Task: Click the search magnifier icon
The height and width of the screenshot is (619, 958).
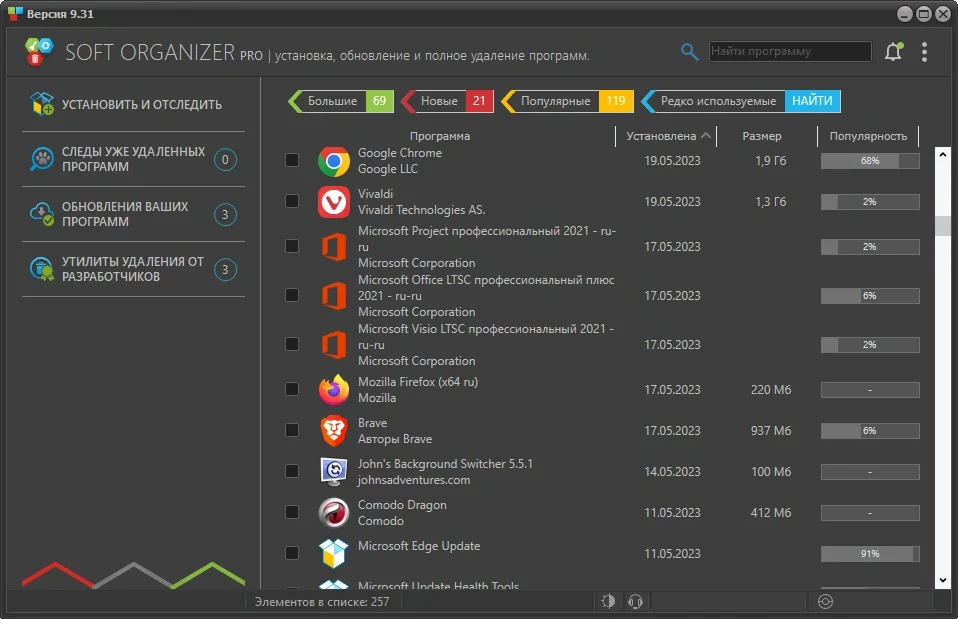Action: 689,52
